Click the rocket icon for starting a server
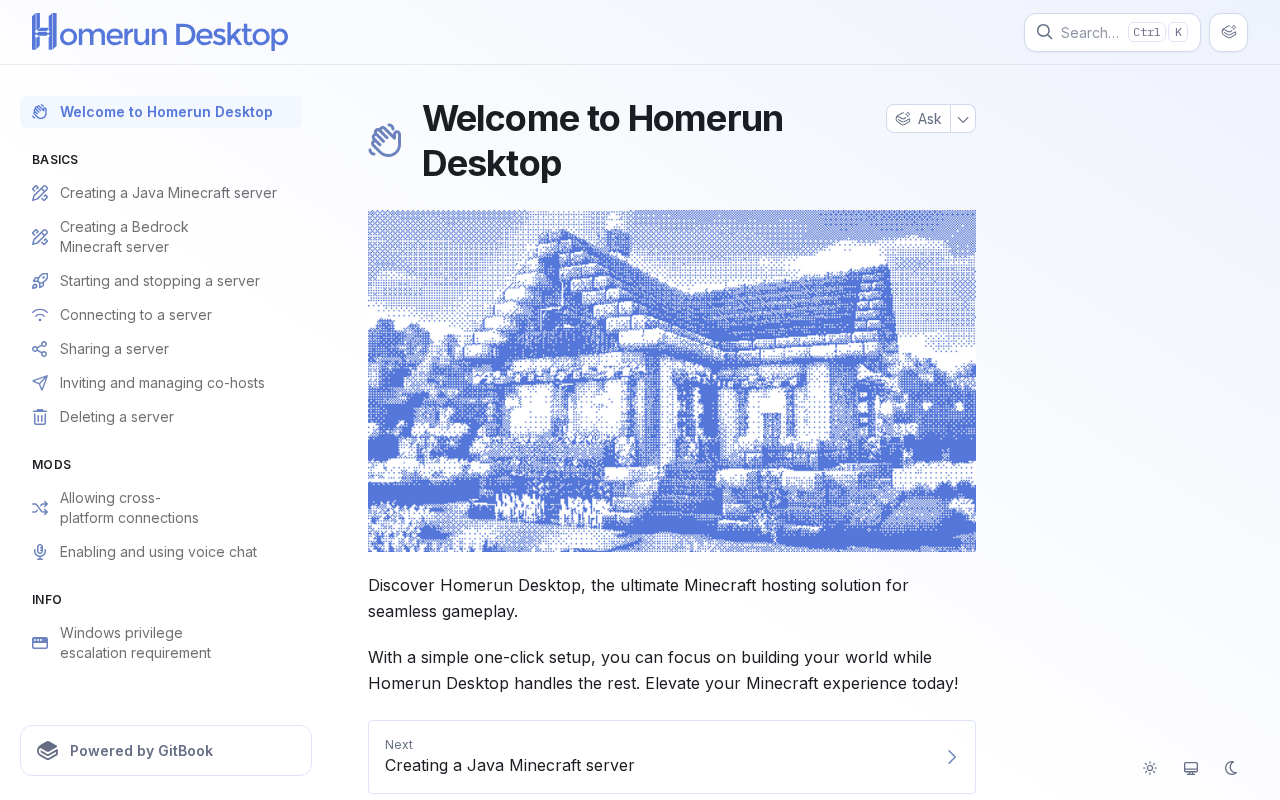Screen dimensions: 1280x800 click(x=40, y=281)
